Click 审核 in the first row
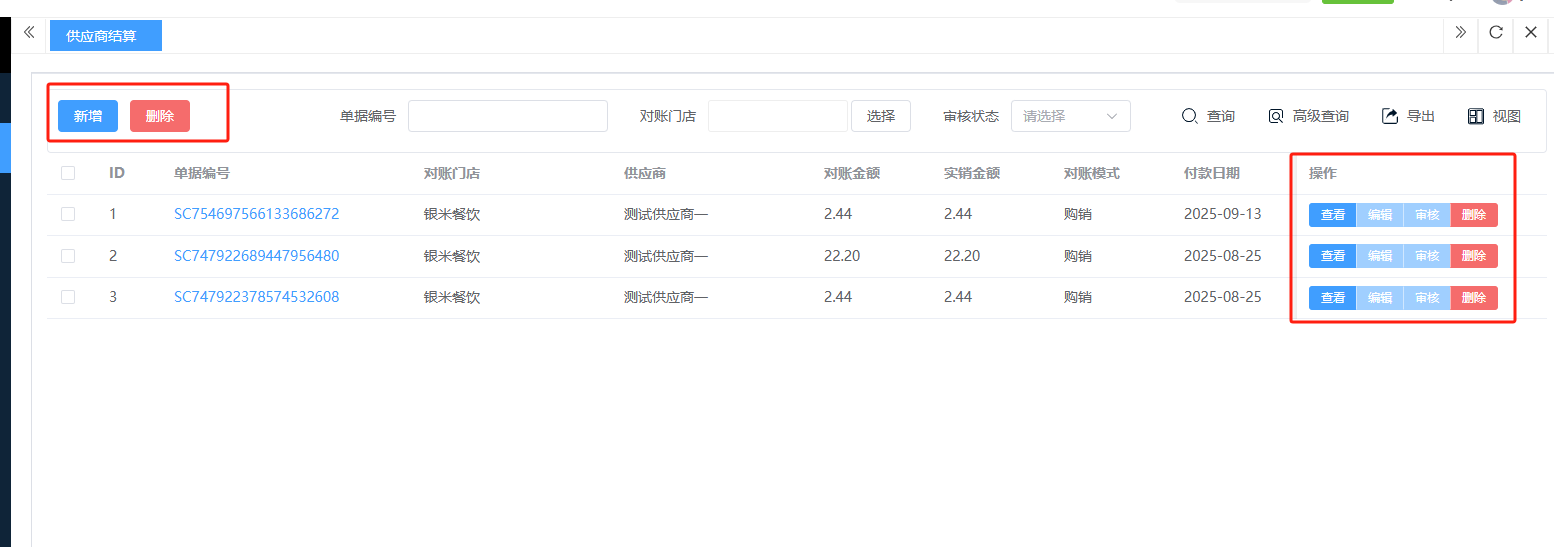This screenshot has height=547, width=1554. [1426, 214]
